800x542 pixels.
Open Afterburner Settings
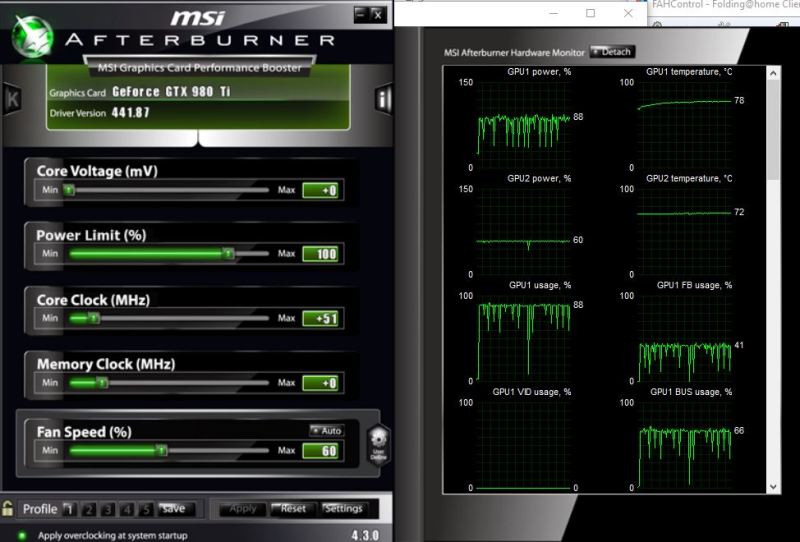pyautogui.click(x=343, y=508)
